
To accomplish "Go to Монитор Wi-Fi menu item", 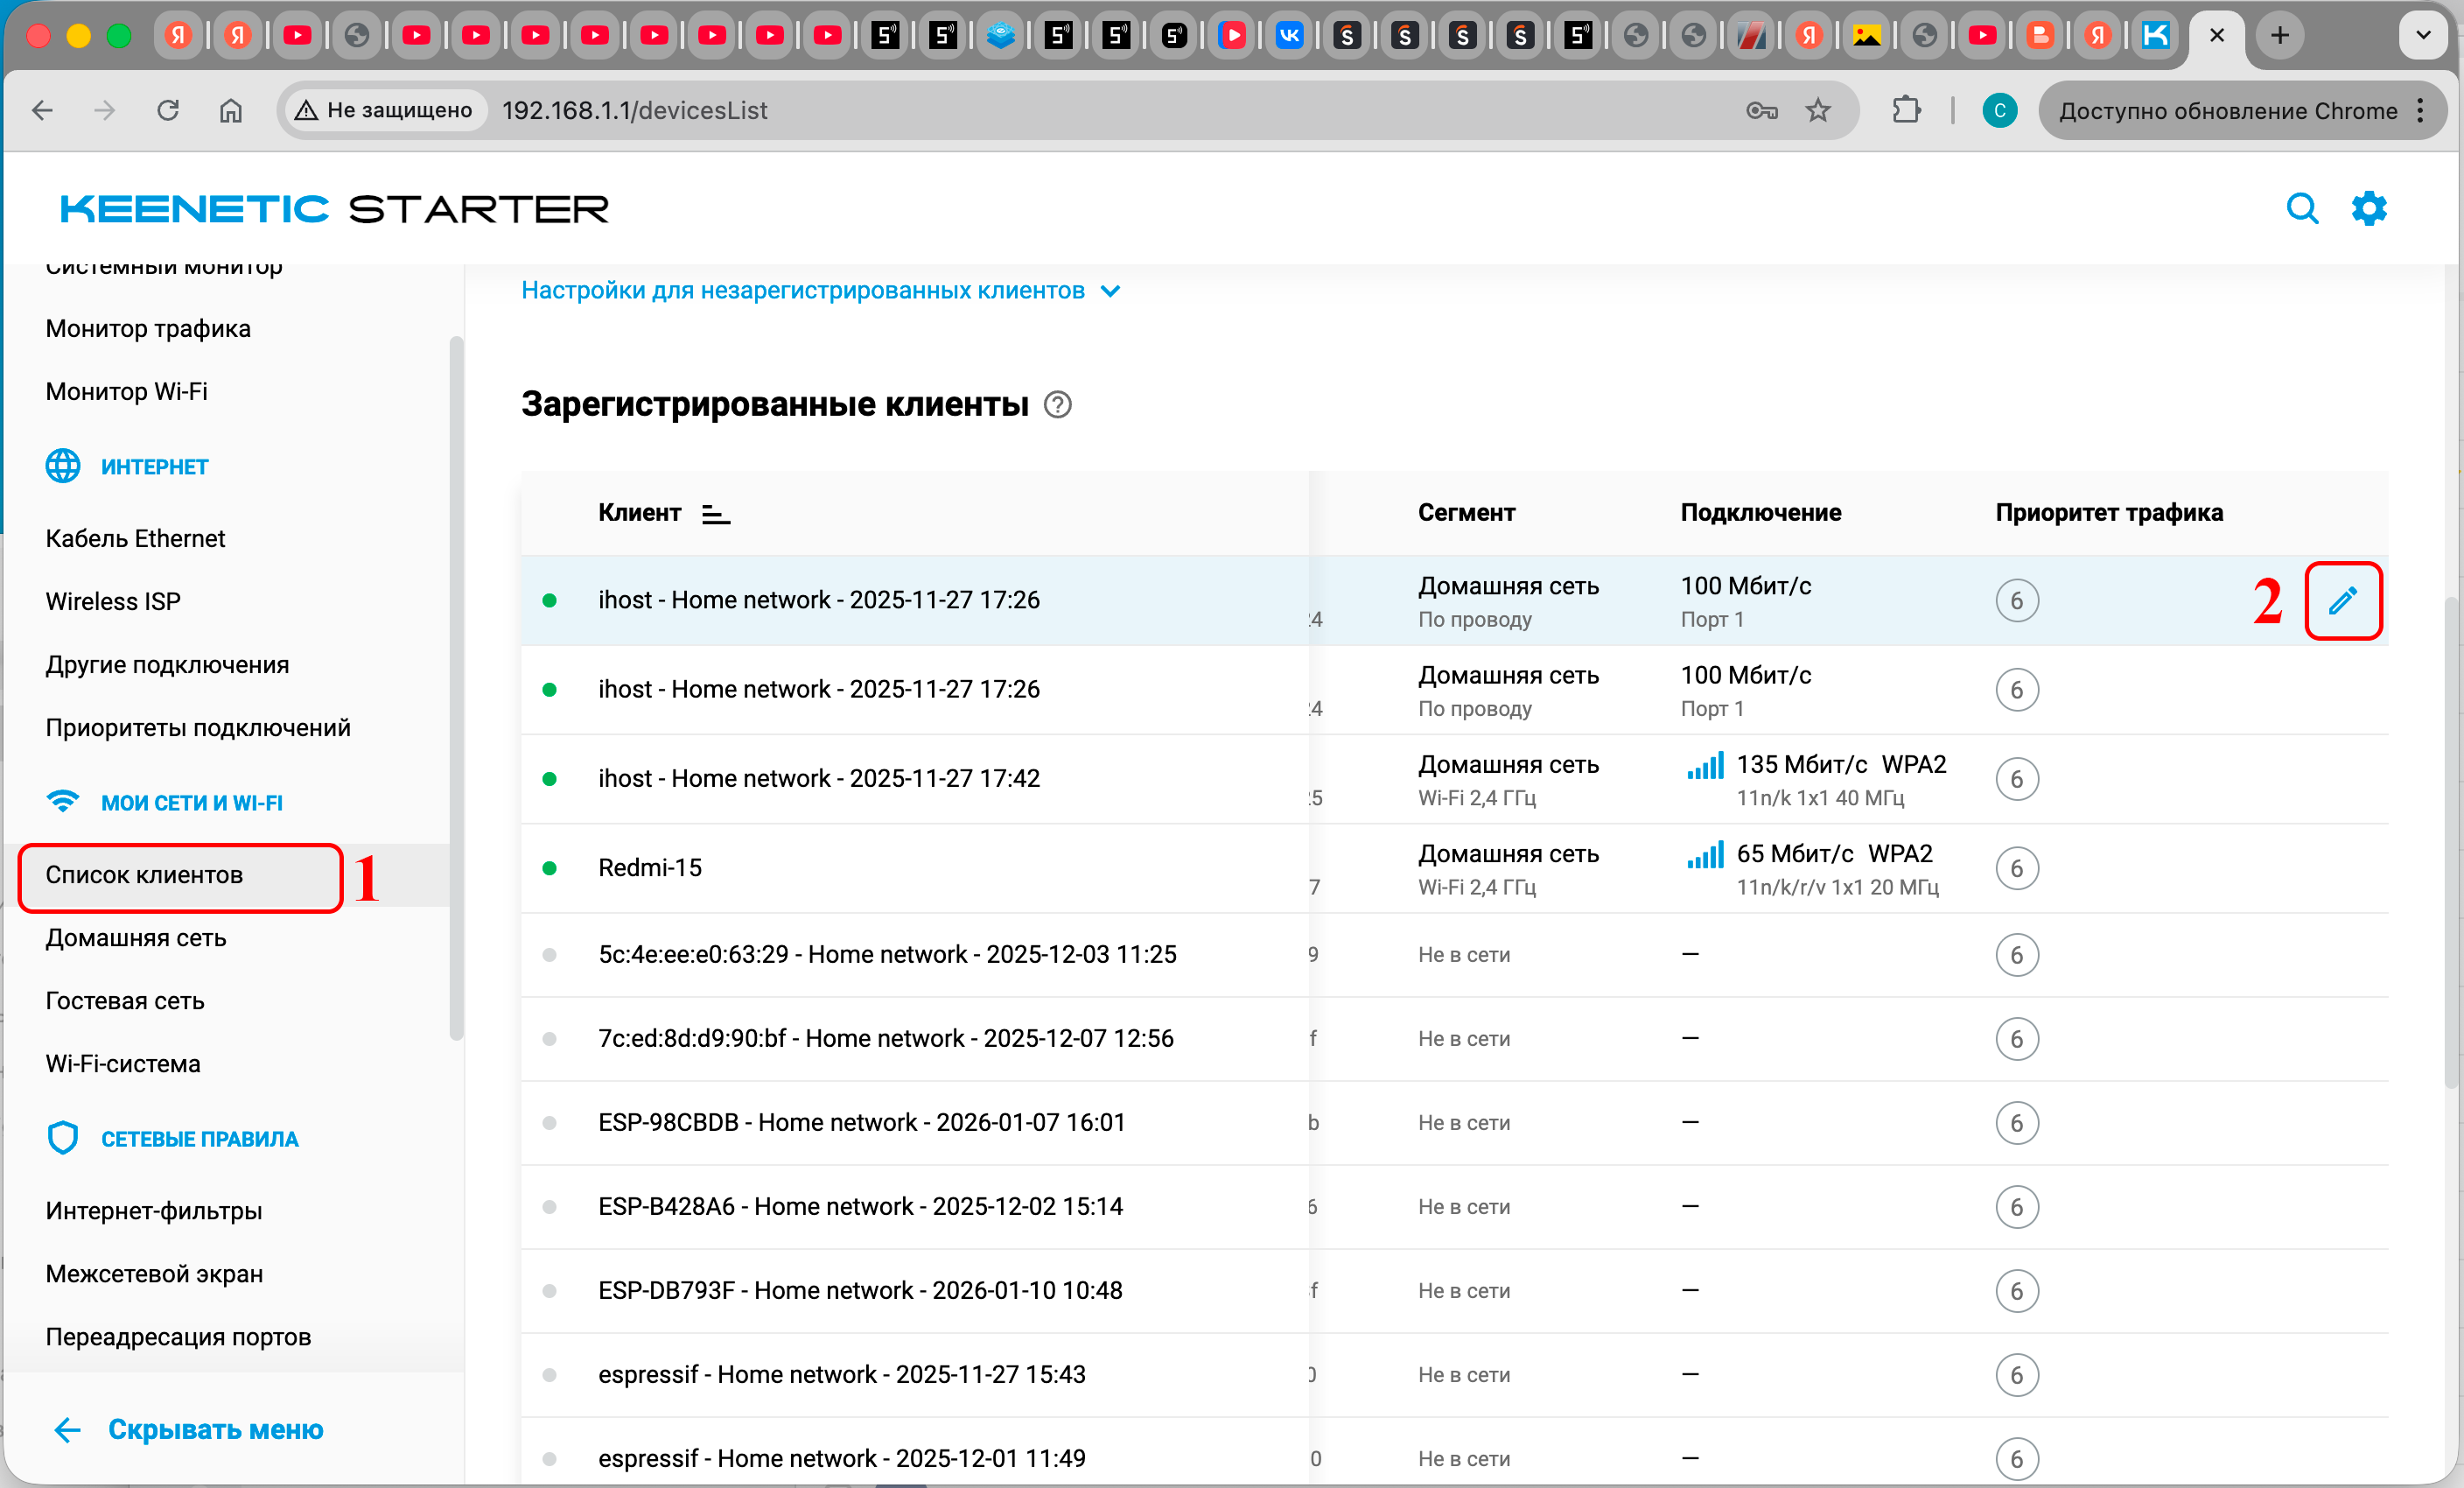I will point(127,391).
